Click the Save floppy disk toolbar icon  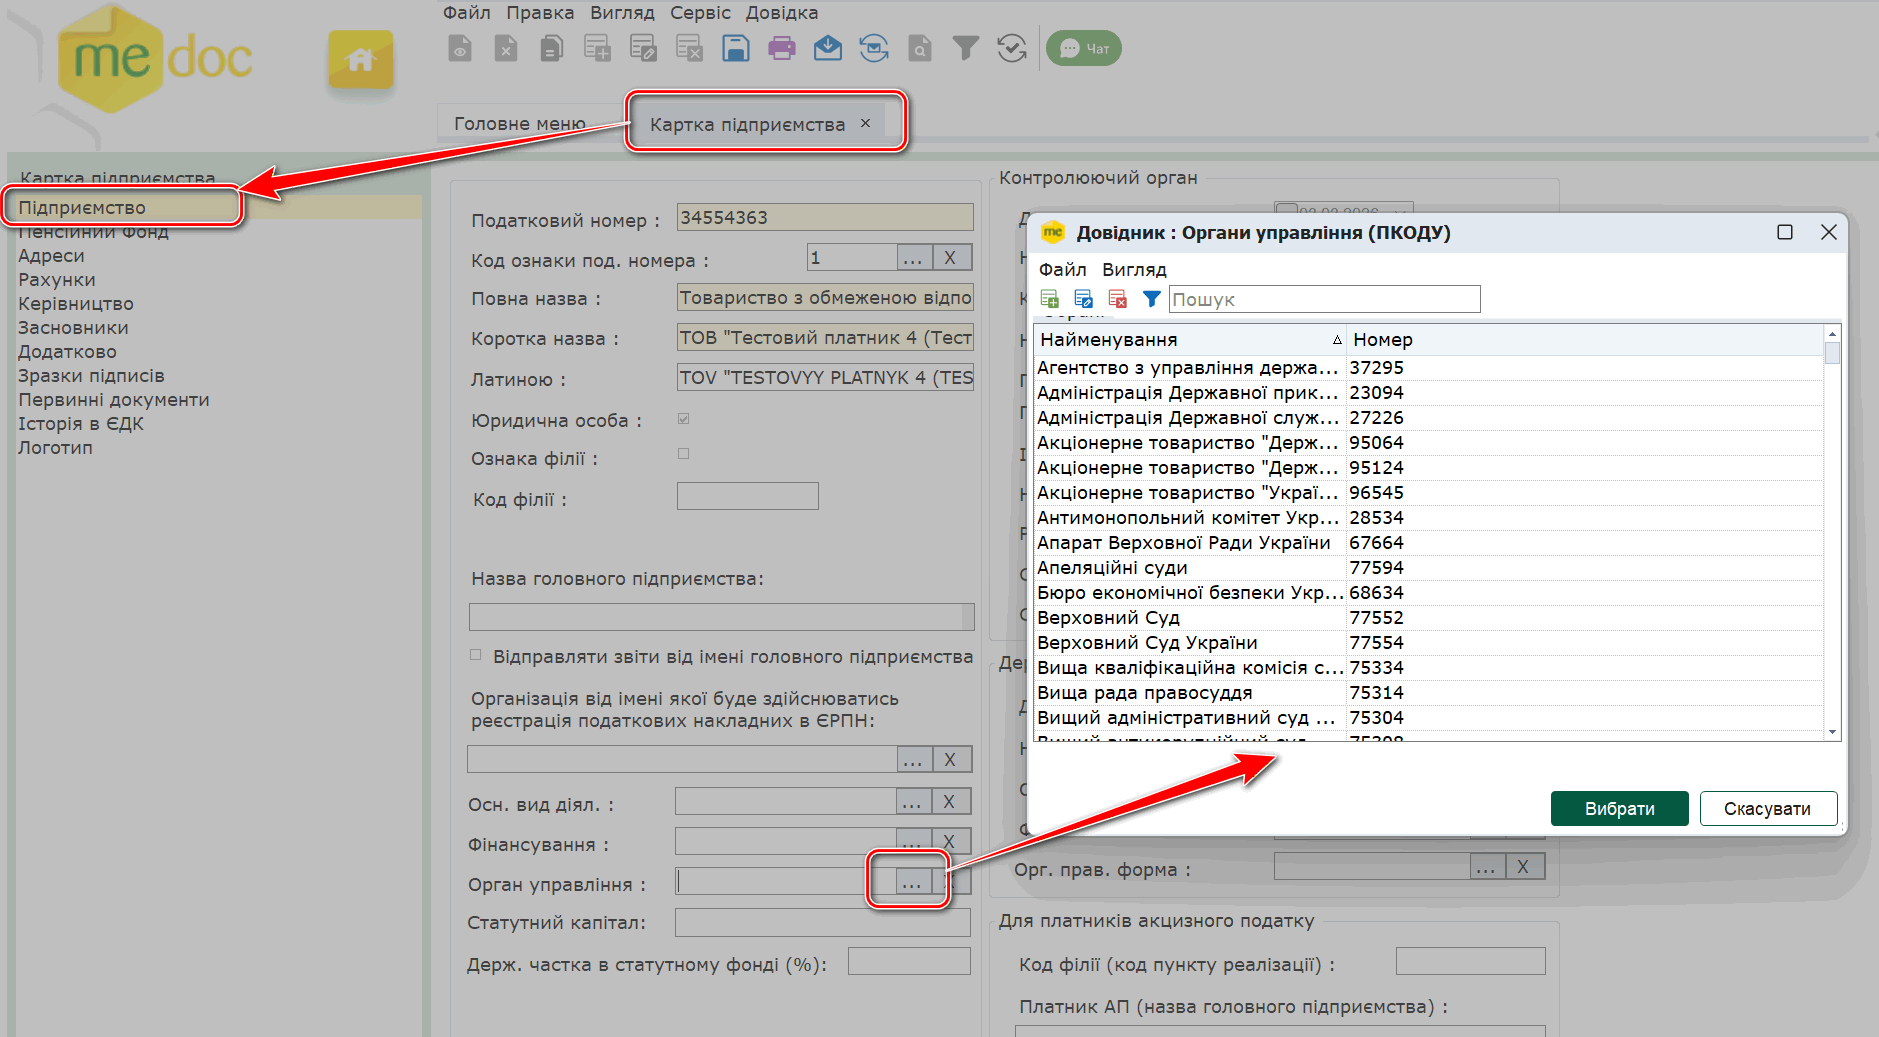(x=736, y=48)
